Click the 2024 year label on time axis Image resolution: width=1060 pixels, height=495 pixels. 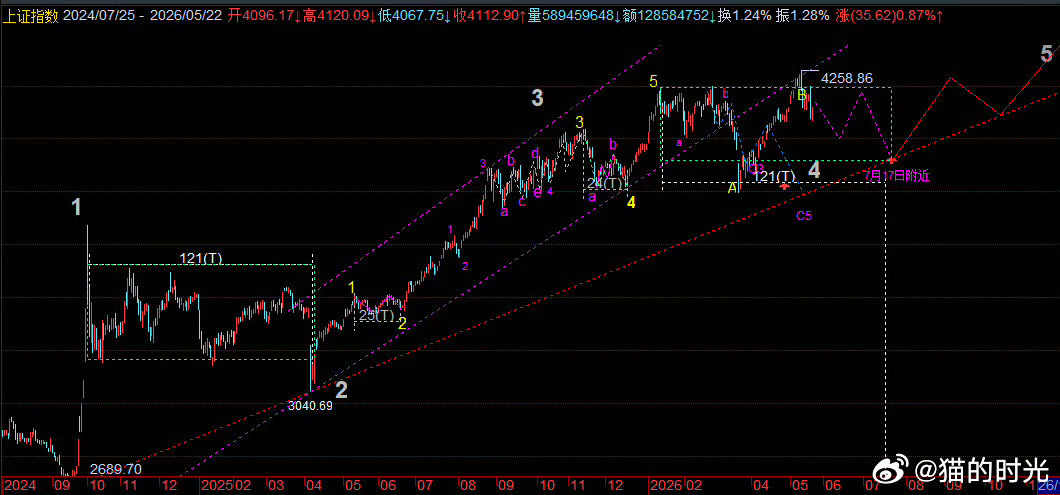coord(20,486)
